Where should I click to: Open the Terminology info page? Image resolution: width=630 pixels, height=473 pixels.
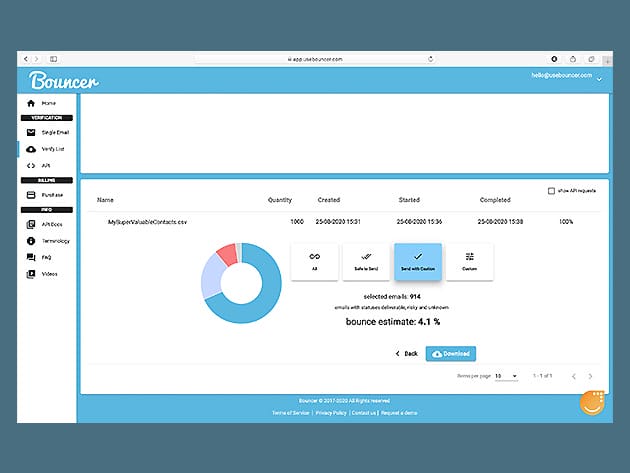click(x=55, y=241)
